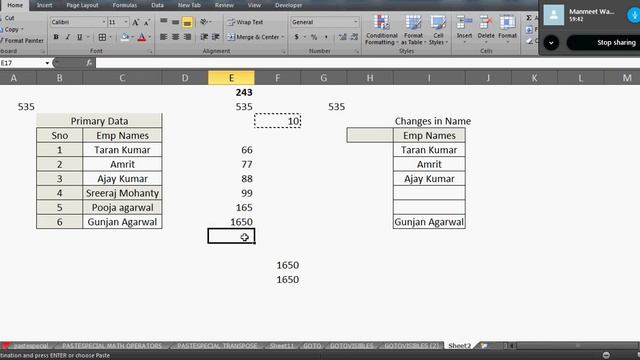Decrease font size with shrink icon
Image resolution: width=640 pixels, height=360 pixels.
(x=147, y=22)
